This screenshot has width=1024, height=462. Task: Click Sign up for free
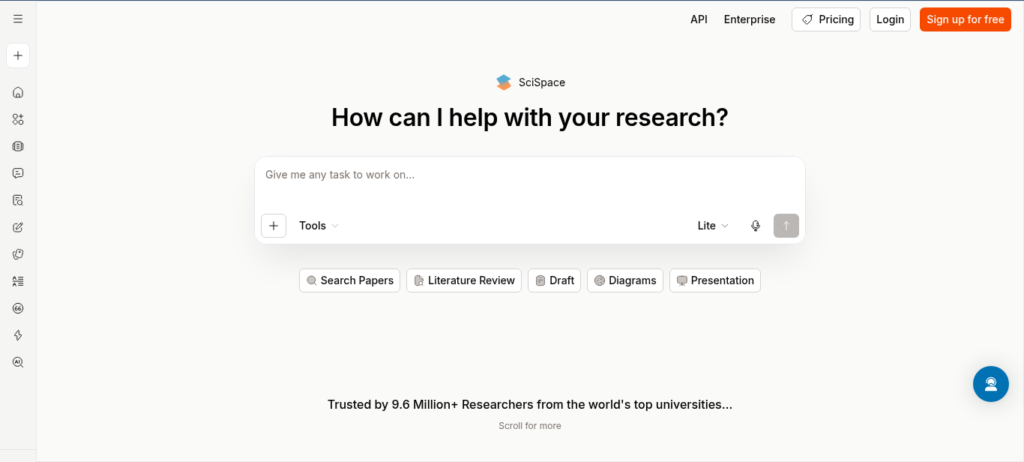(965, 20)
